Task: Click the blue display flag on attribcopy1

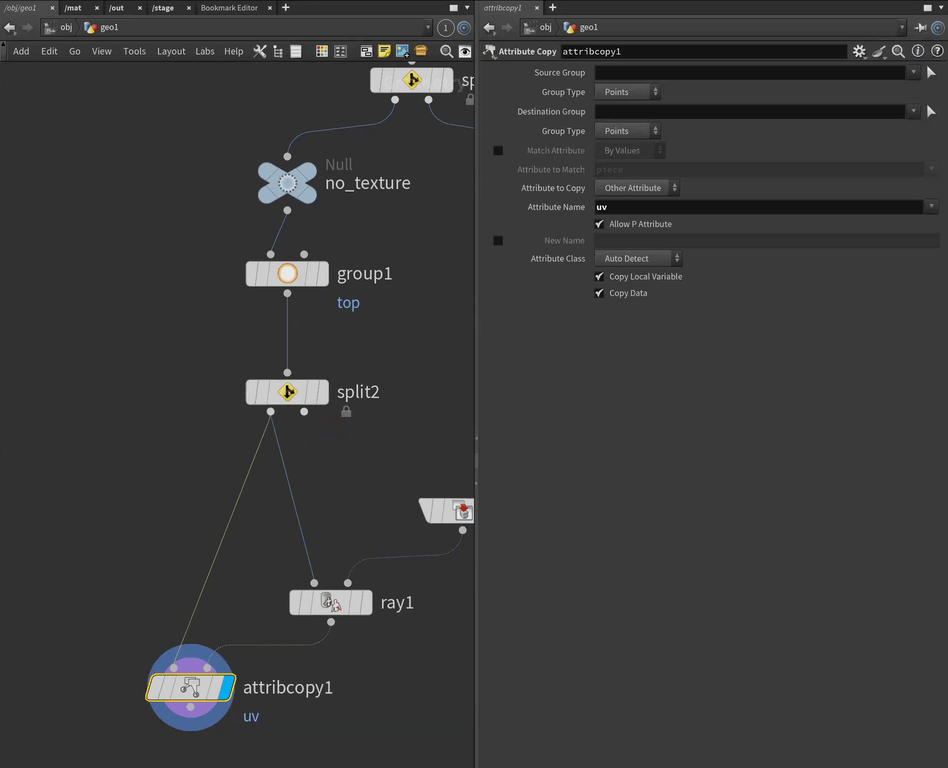Action: [x=225, y=687]
